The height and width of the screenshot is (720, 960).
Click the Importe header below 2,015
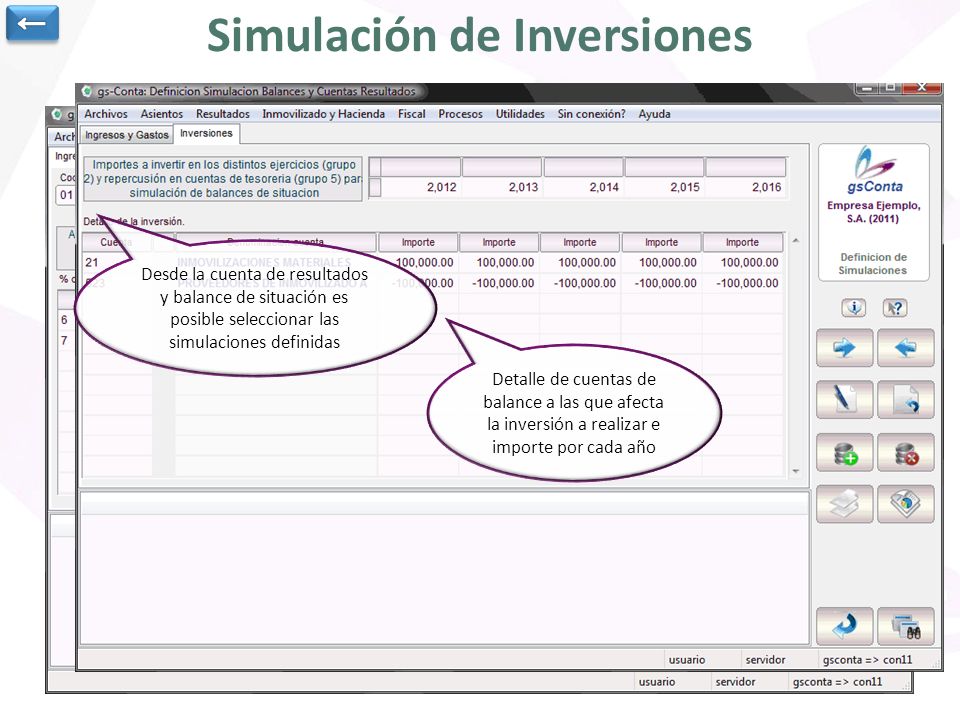[x=661, y=242]
